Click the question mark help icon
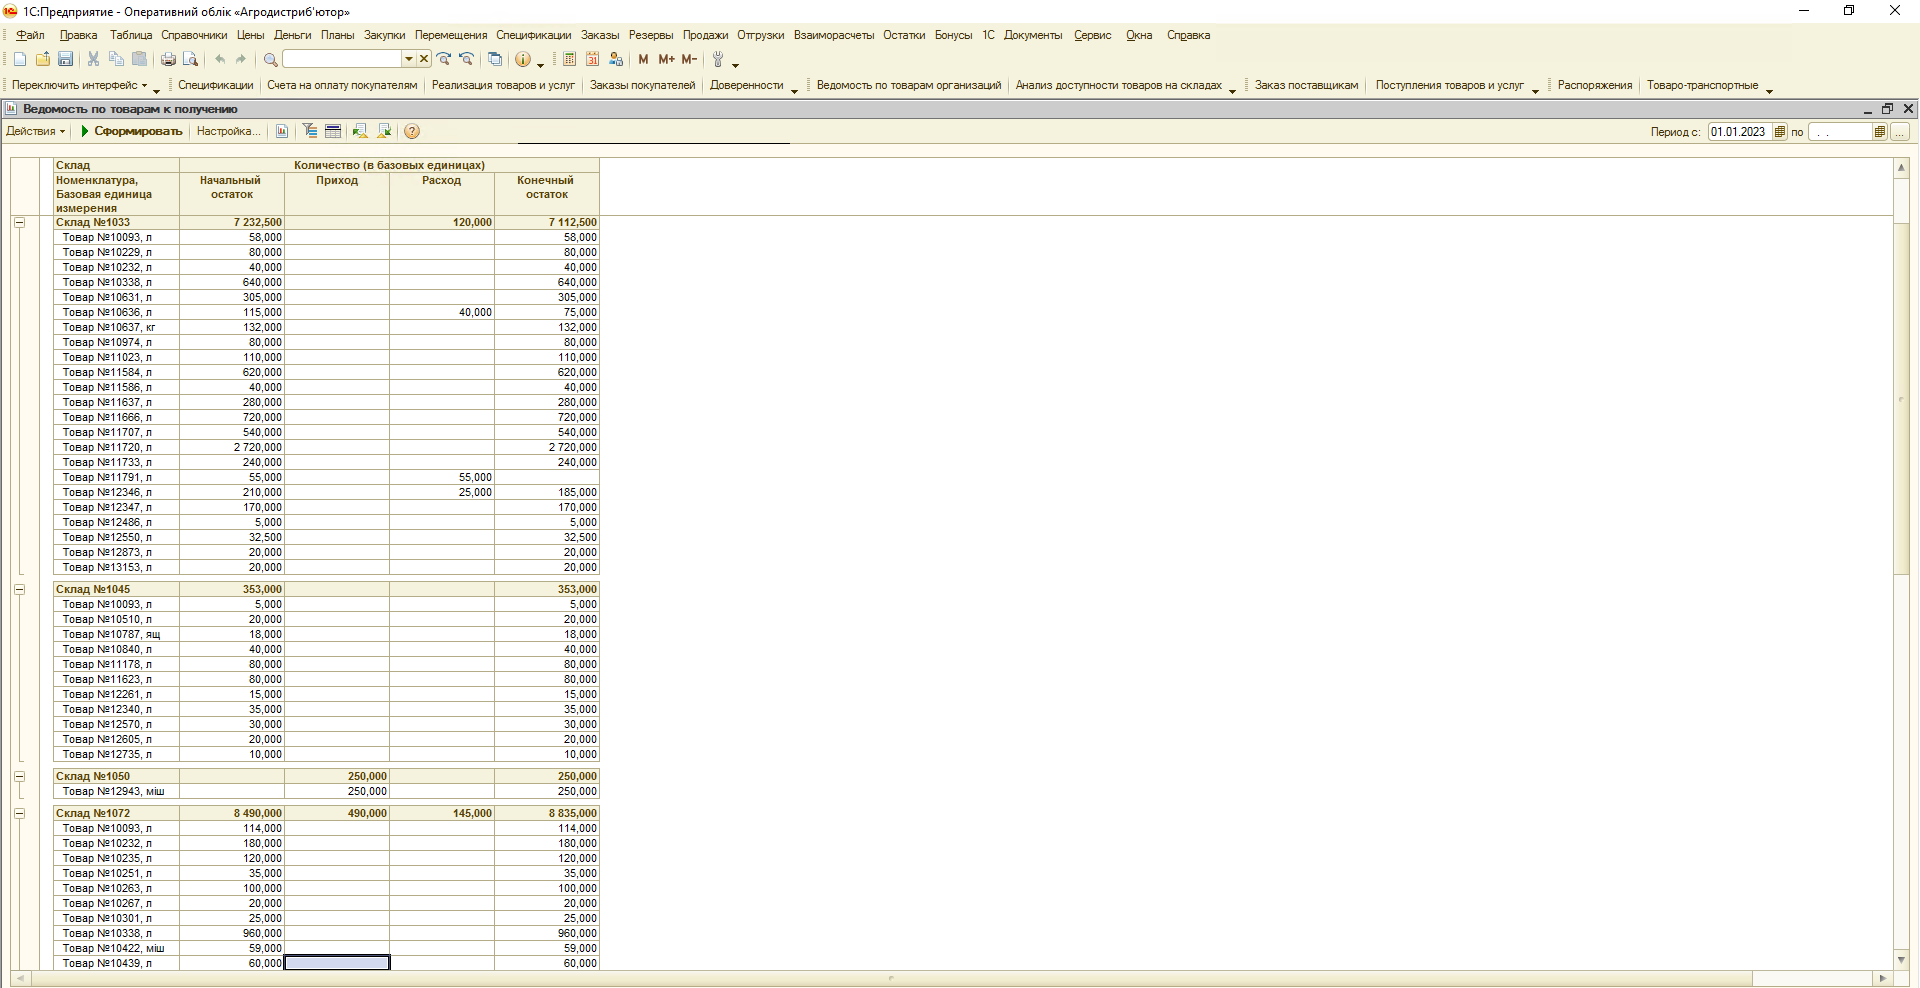 click(412, 132)
